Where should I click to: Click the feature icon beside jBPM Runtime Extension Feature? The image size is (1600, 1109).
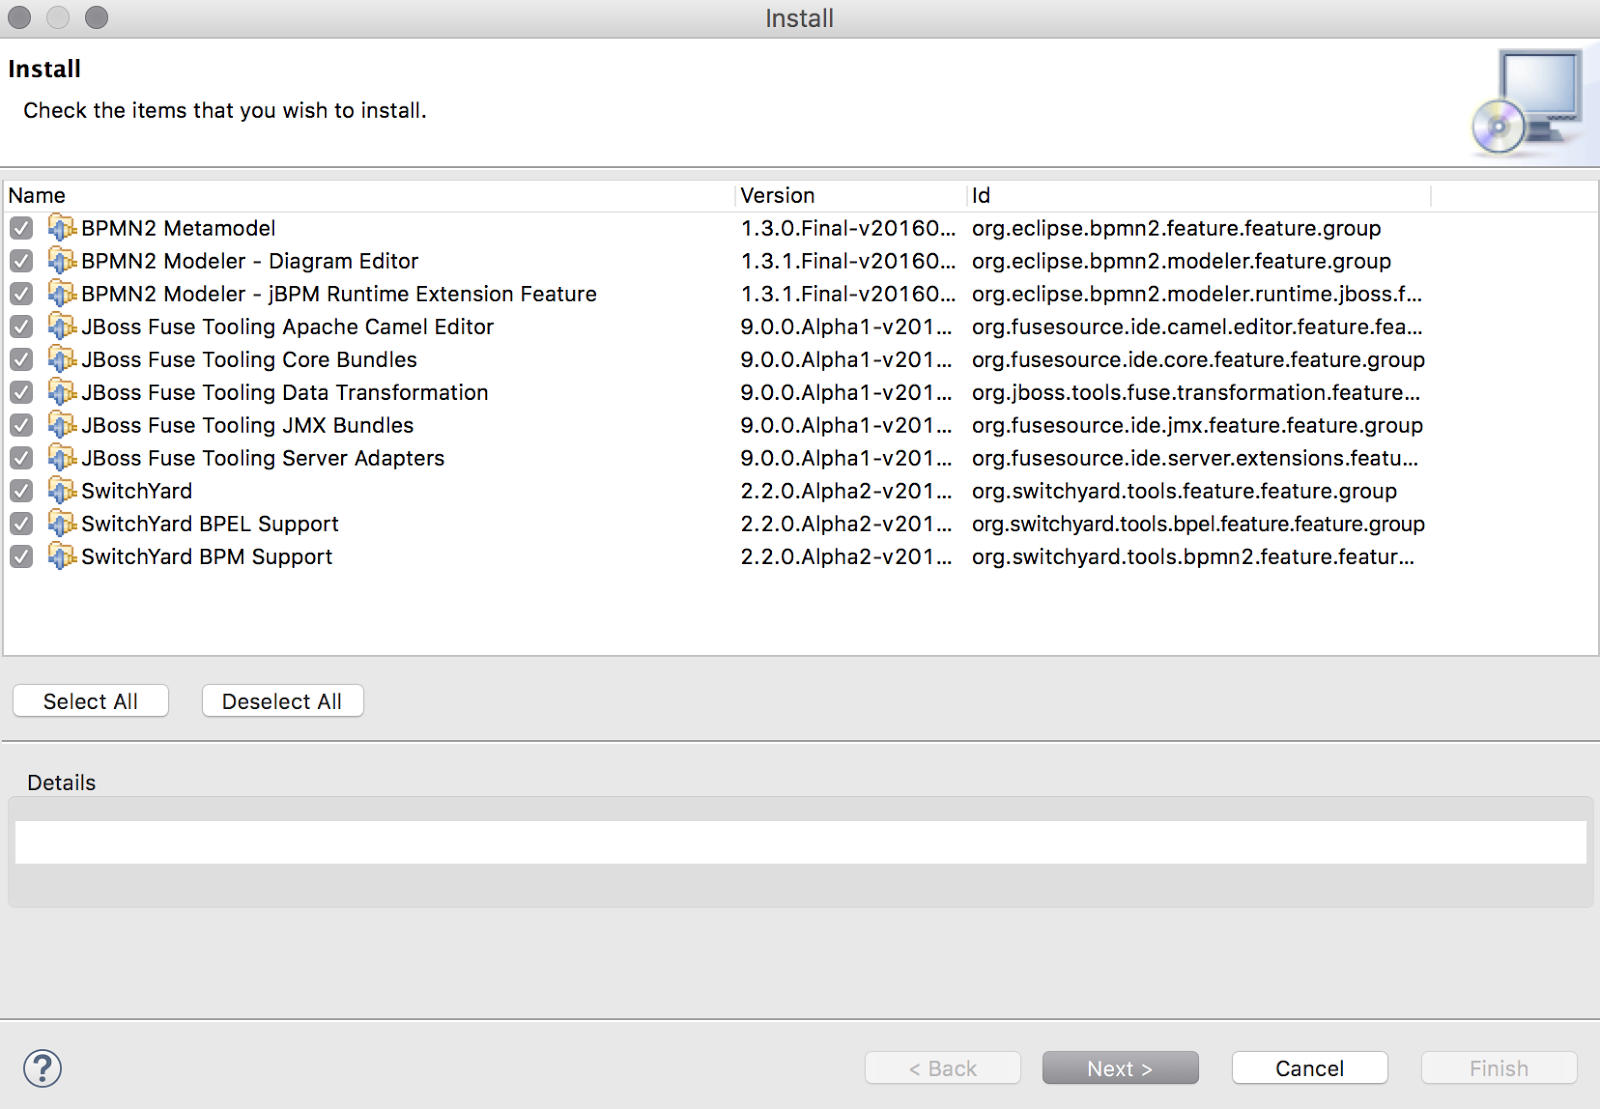point(62,294)
